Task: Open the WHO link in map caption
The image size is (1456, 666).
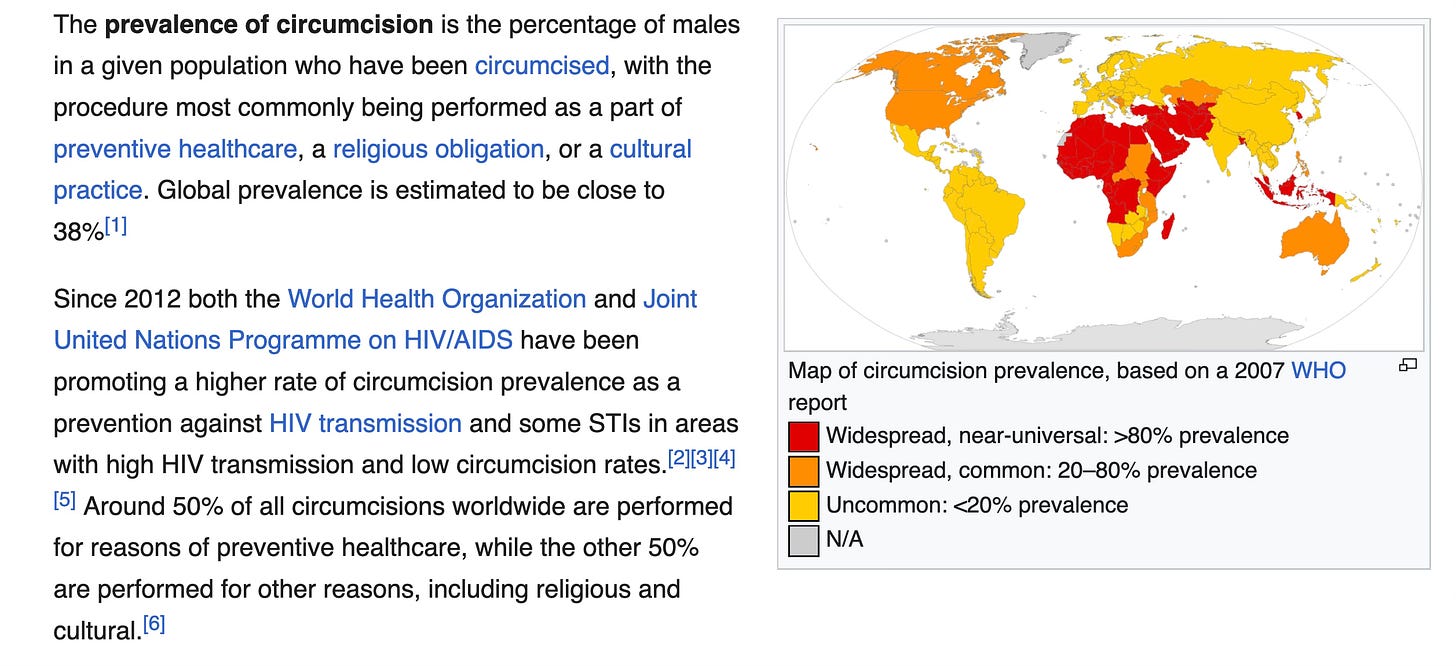Action: pyautogui.click(x=1318, y=370)
